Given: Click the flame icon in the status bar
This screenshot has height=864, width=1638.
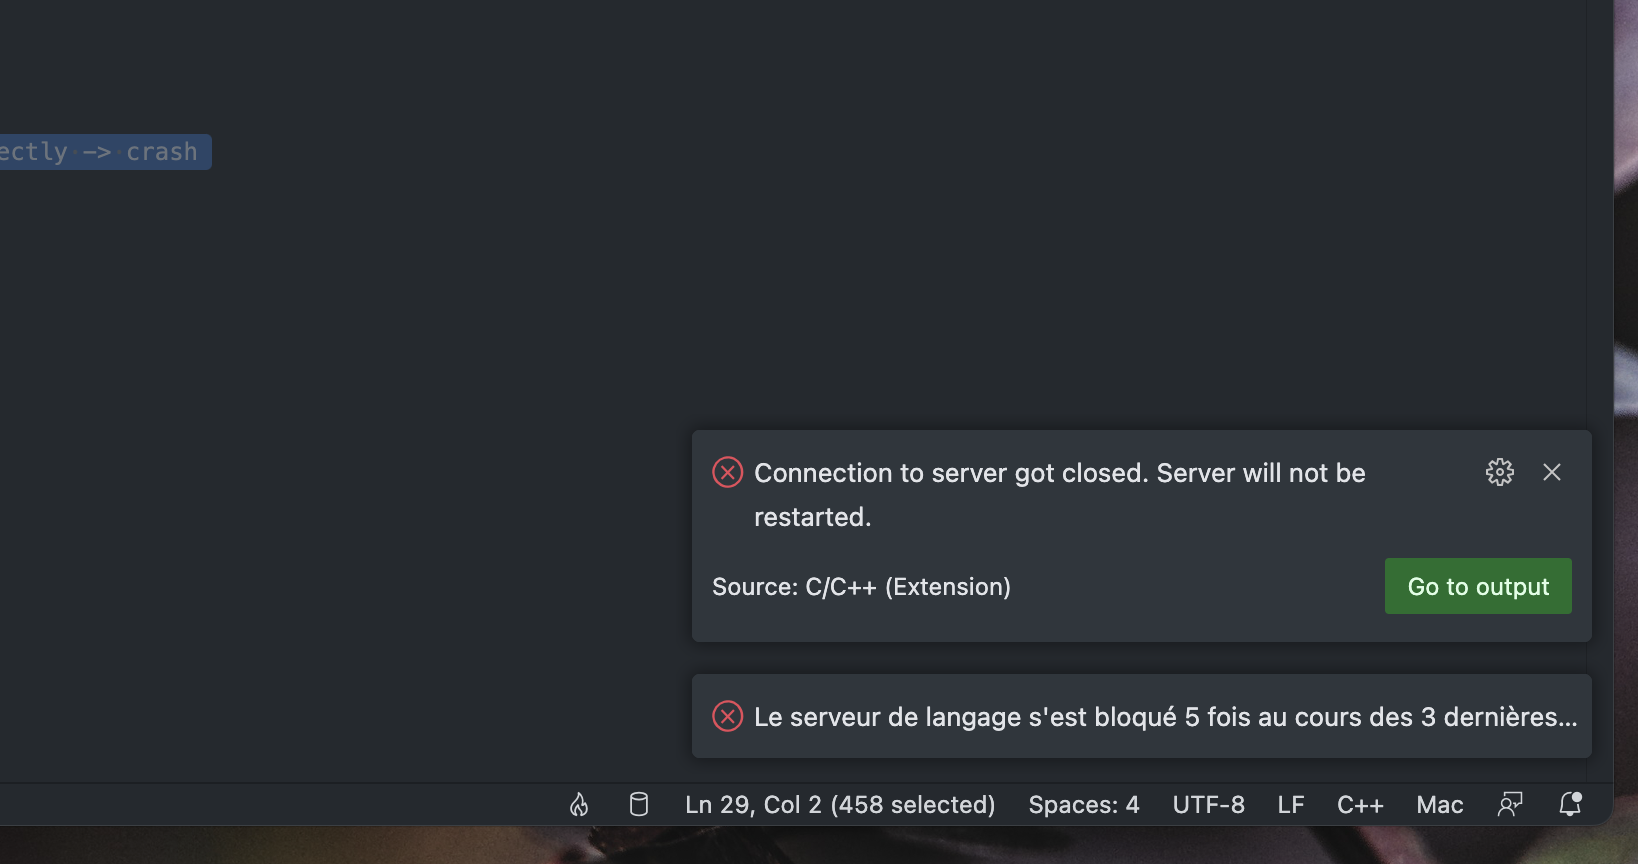Looking at the screenshot, I should coord(578,804).
